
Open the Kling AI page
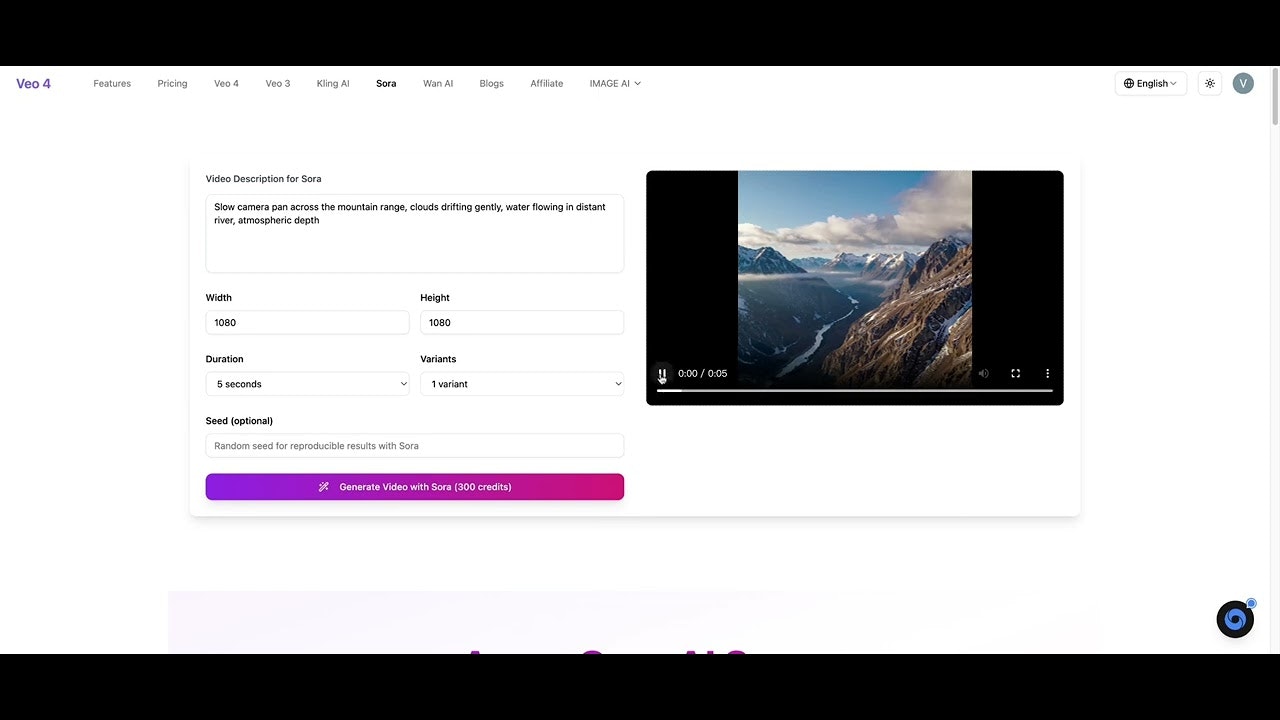point(333,84)
